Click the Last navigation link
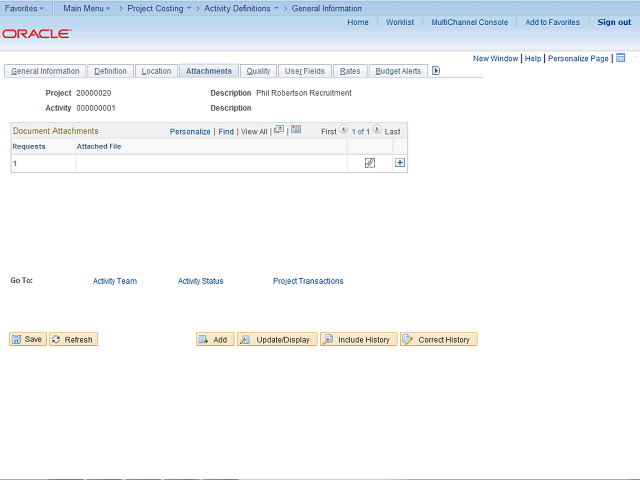640x480 pixels. [392, 132]
